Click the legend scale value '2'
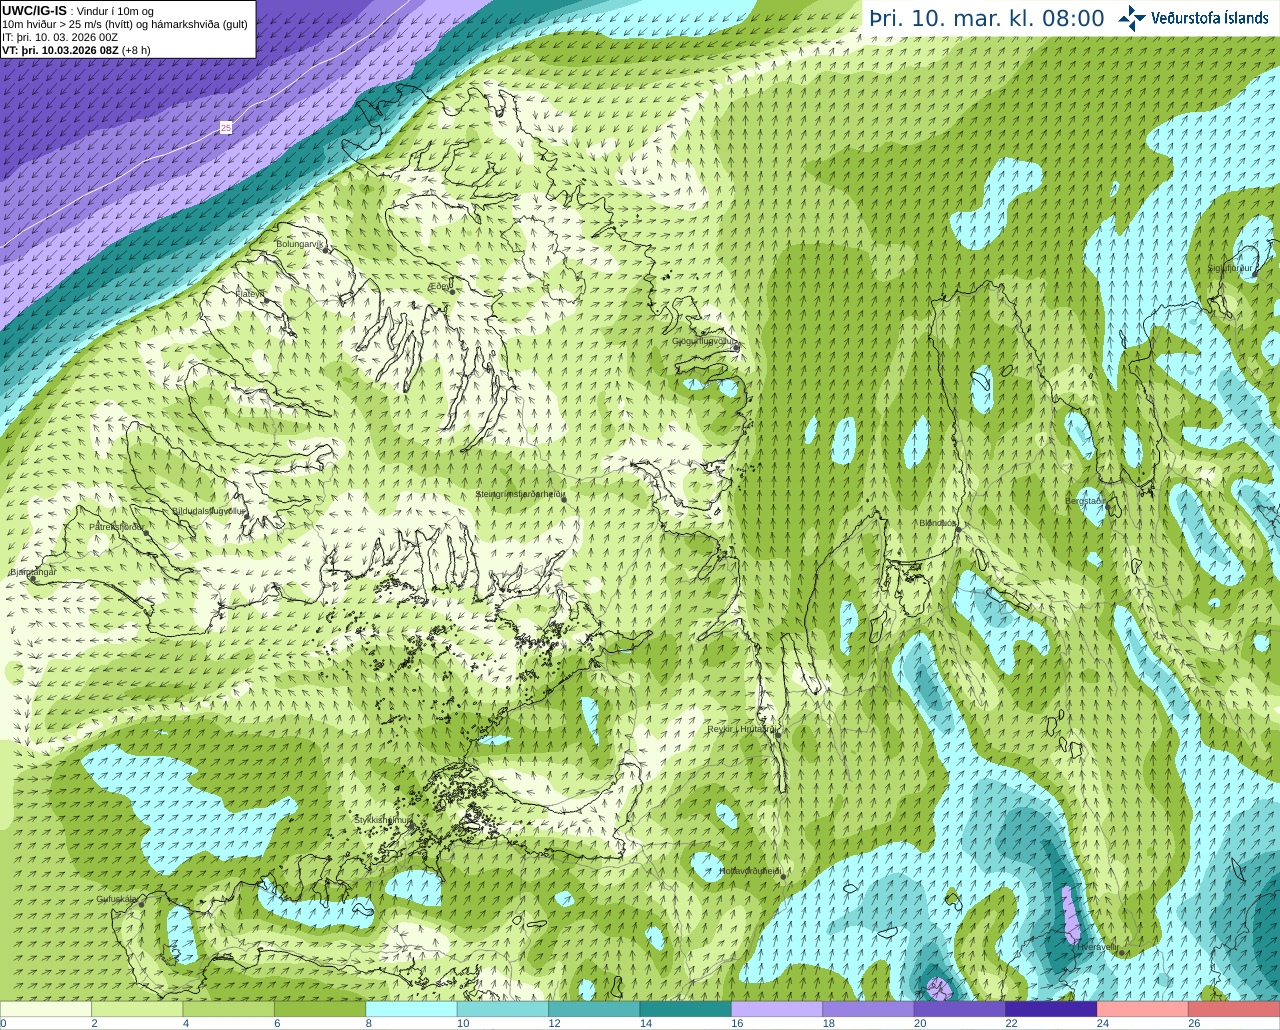Viewport: 1280px width, 1030px height. pyautogui.click(x=94, y=1024)
